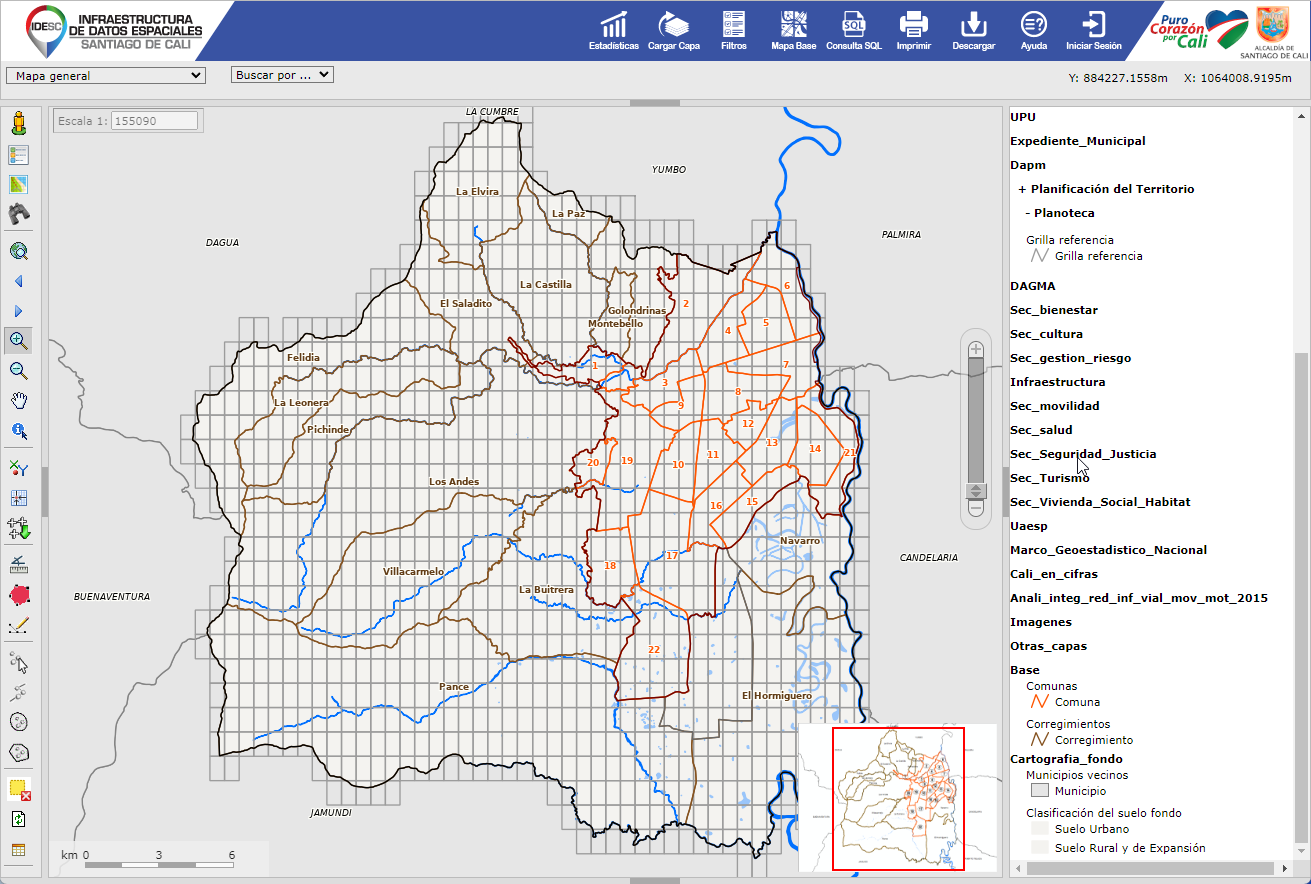Open Ayuda help

tap(1034, 30)
